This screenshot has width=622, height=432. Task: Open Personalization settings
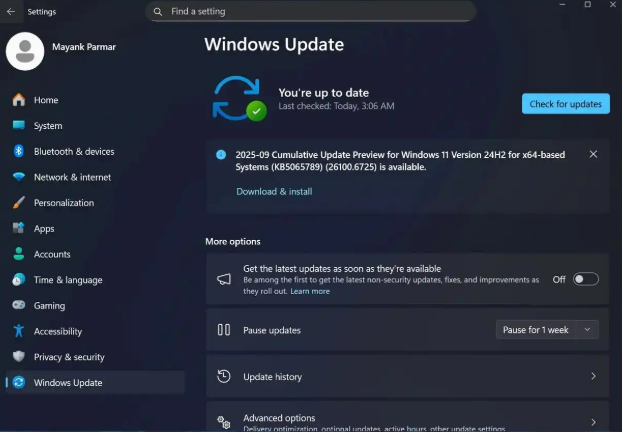point(95,202)
